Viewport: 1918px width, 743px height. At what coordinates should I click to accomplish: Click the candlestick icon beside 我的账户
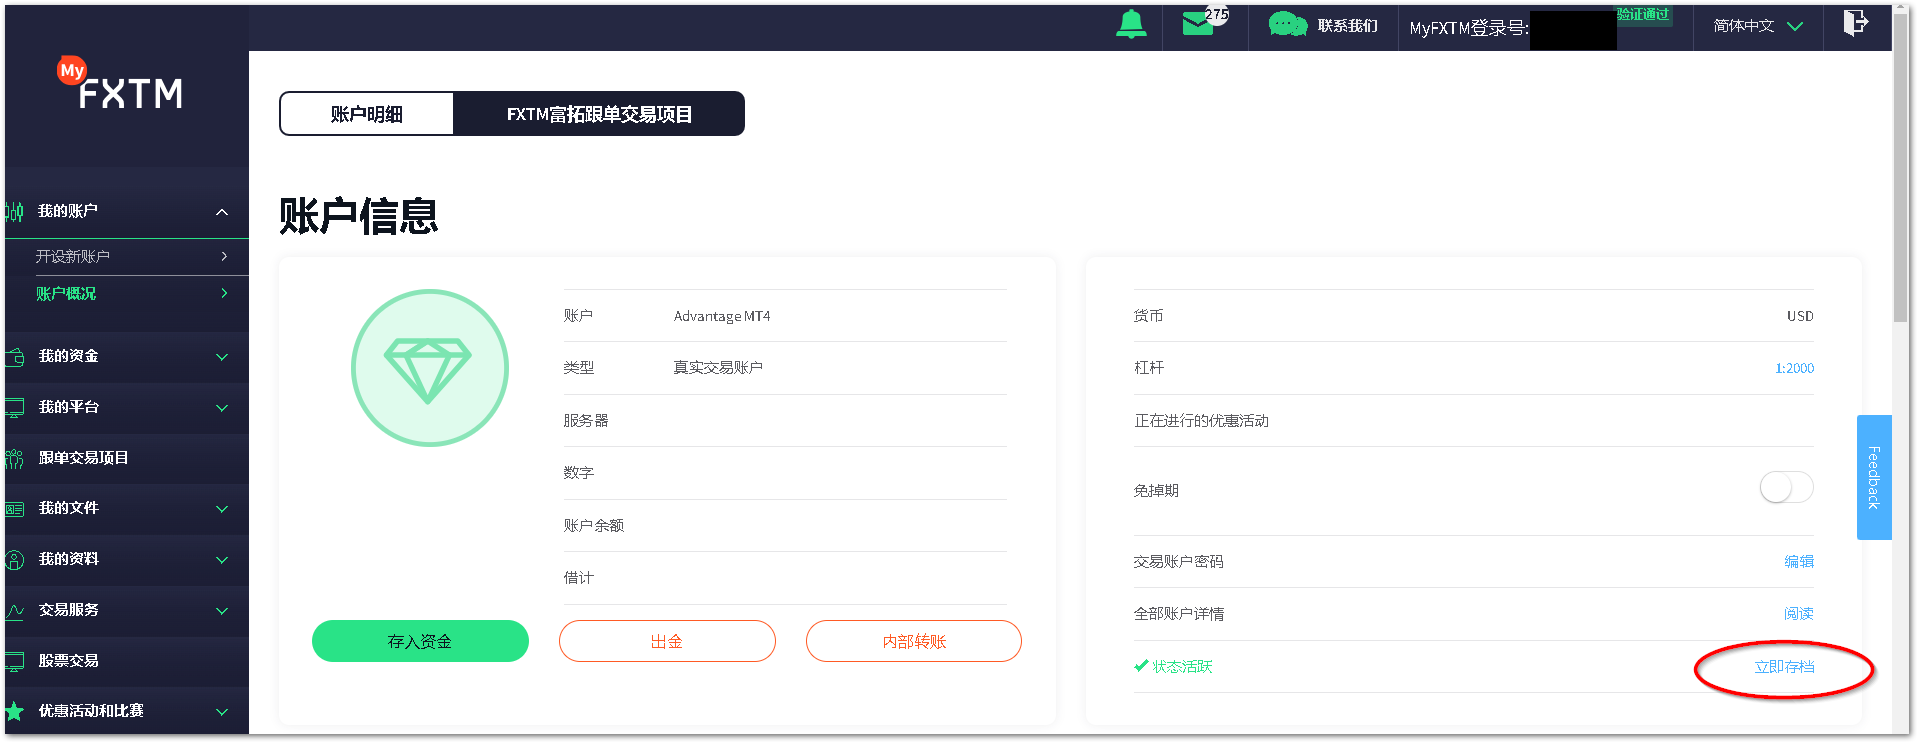tap(14, 211)
